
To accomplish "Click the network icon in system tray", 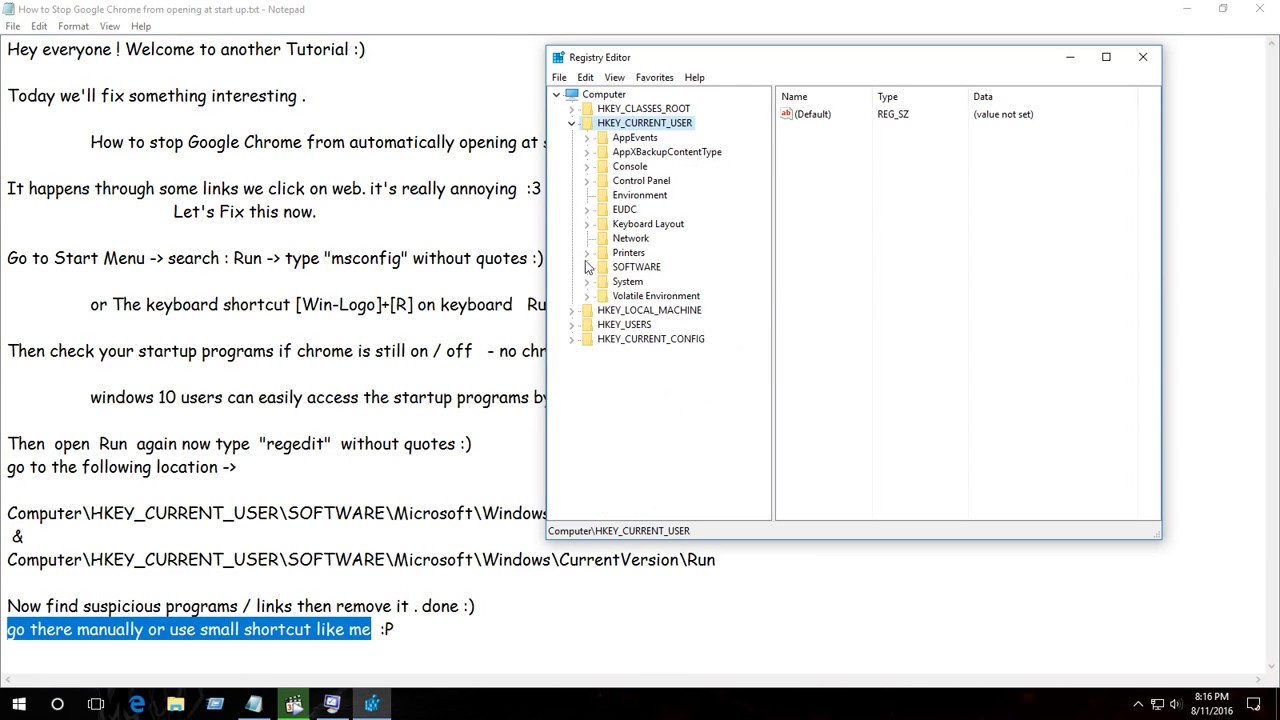I will click(1157, 704).
